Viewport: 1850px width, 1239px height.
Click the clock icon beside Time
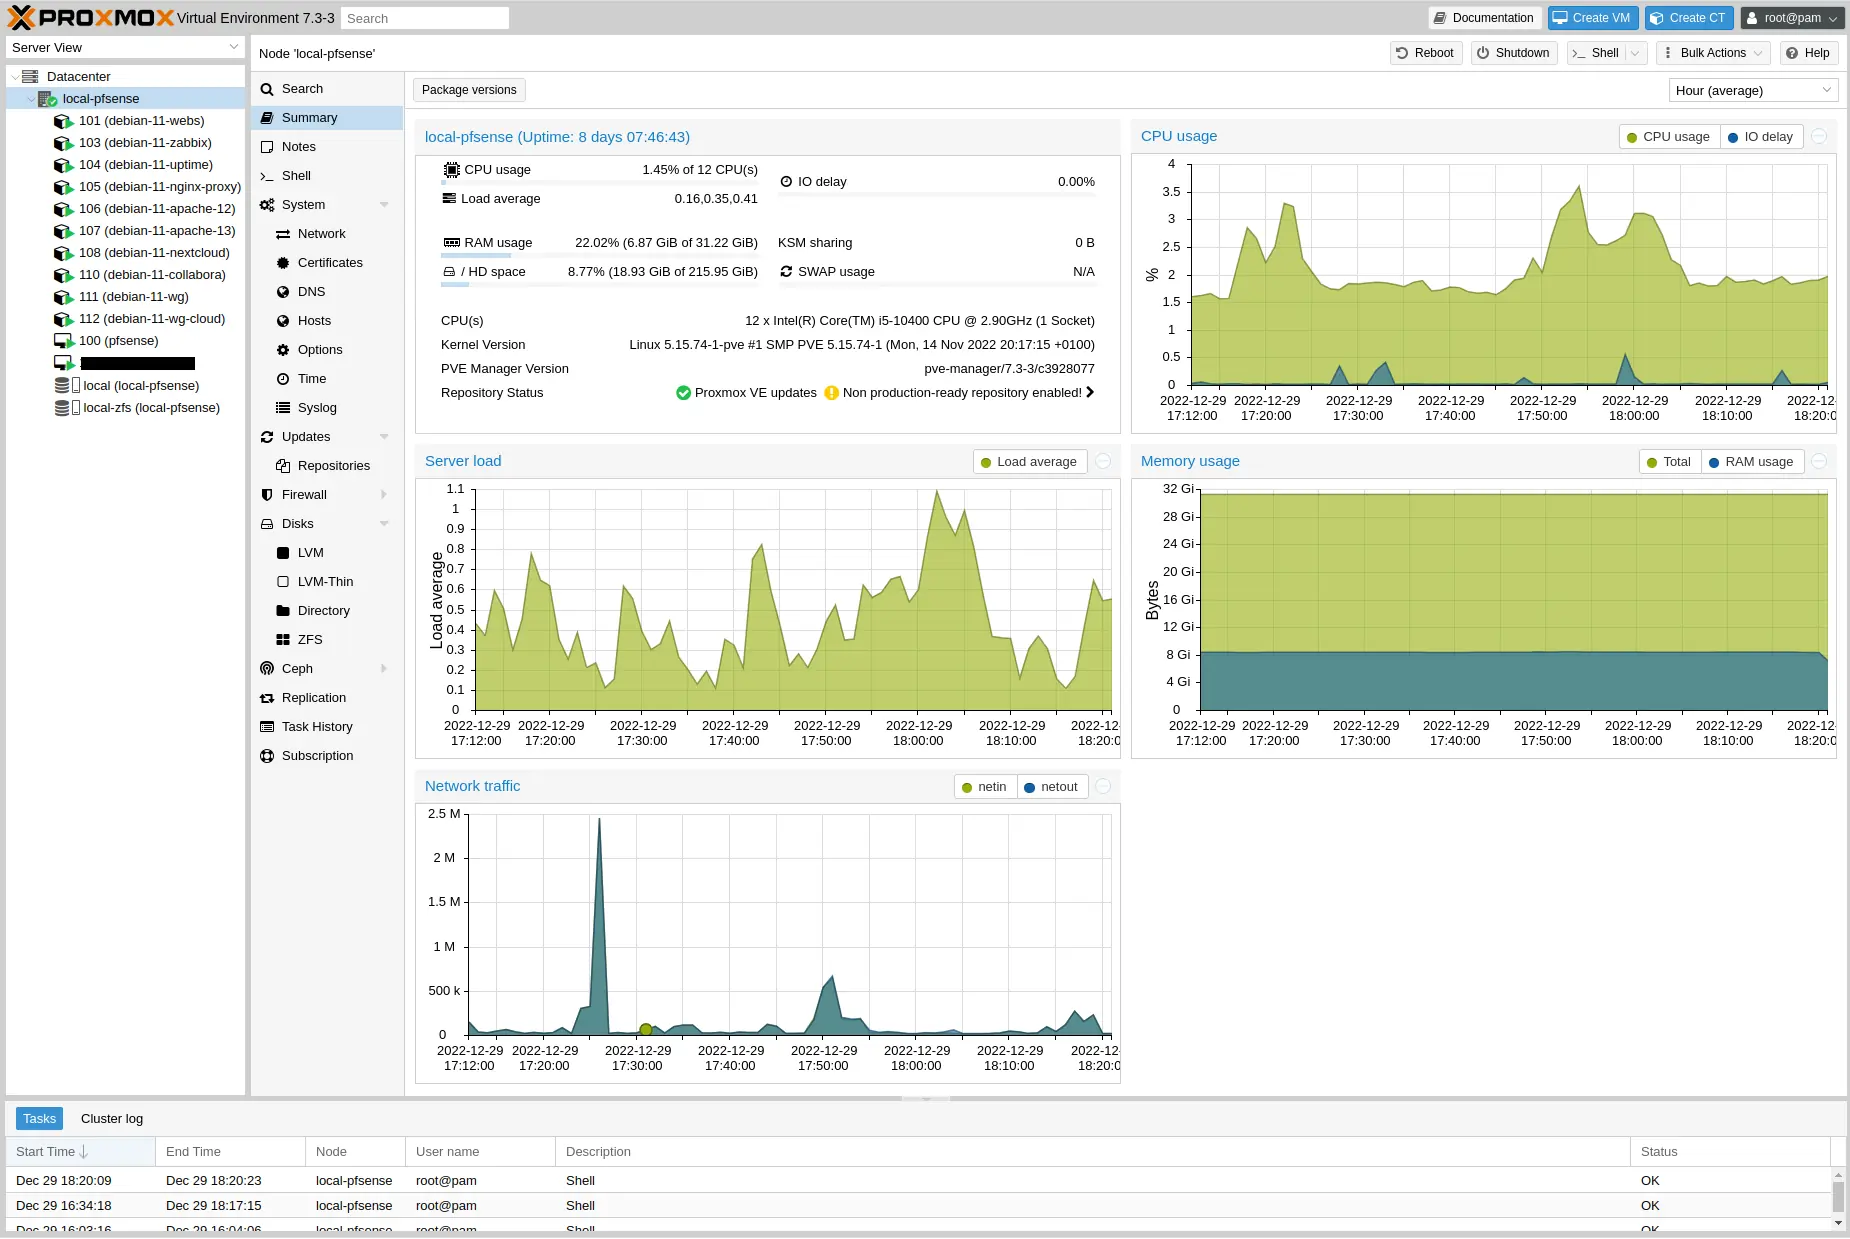coord(283,379)
